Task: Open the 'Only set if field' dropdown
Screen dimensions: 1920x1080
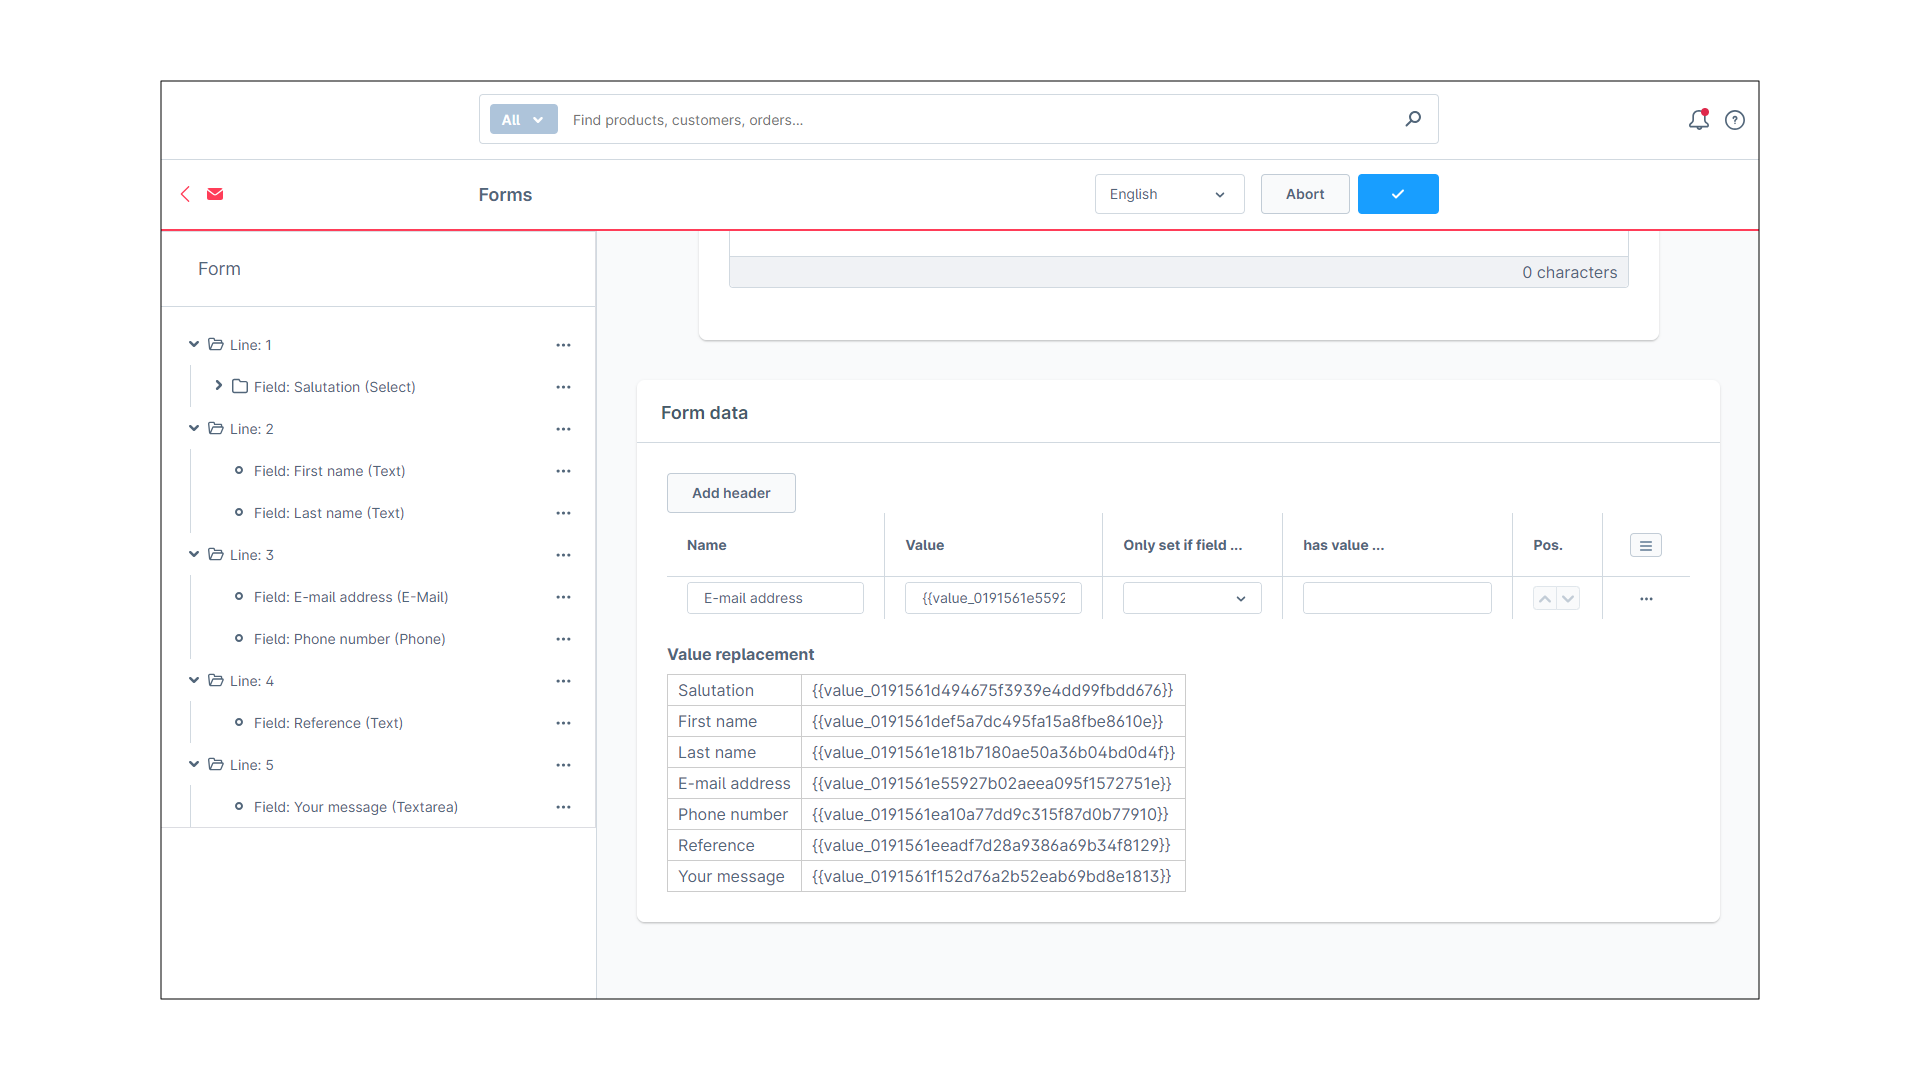Action: coord(1192,598)
